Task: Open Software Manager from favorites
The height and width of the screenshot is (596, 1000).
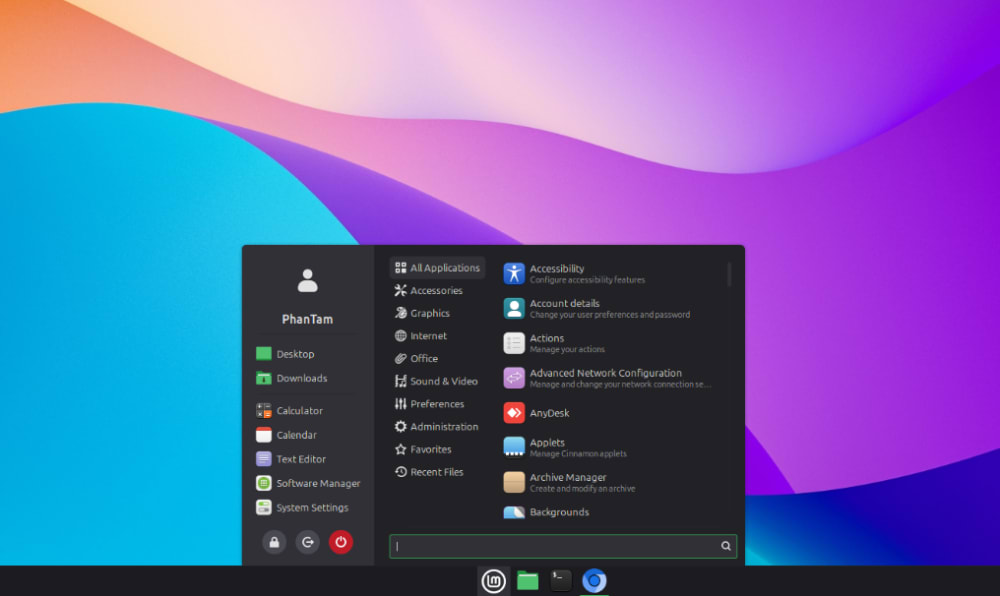Action: (x=307, y=483)
